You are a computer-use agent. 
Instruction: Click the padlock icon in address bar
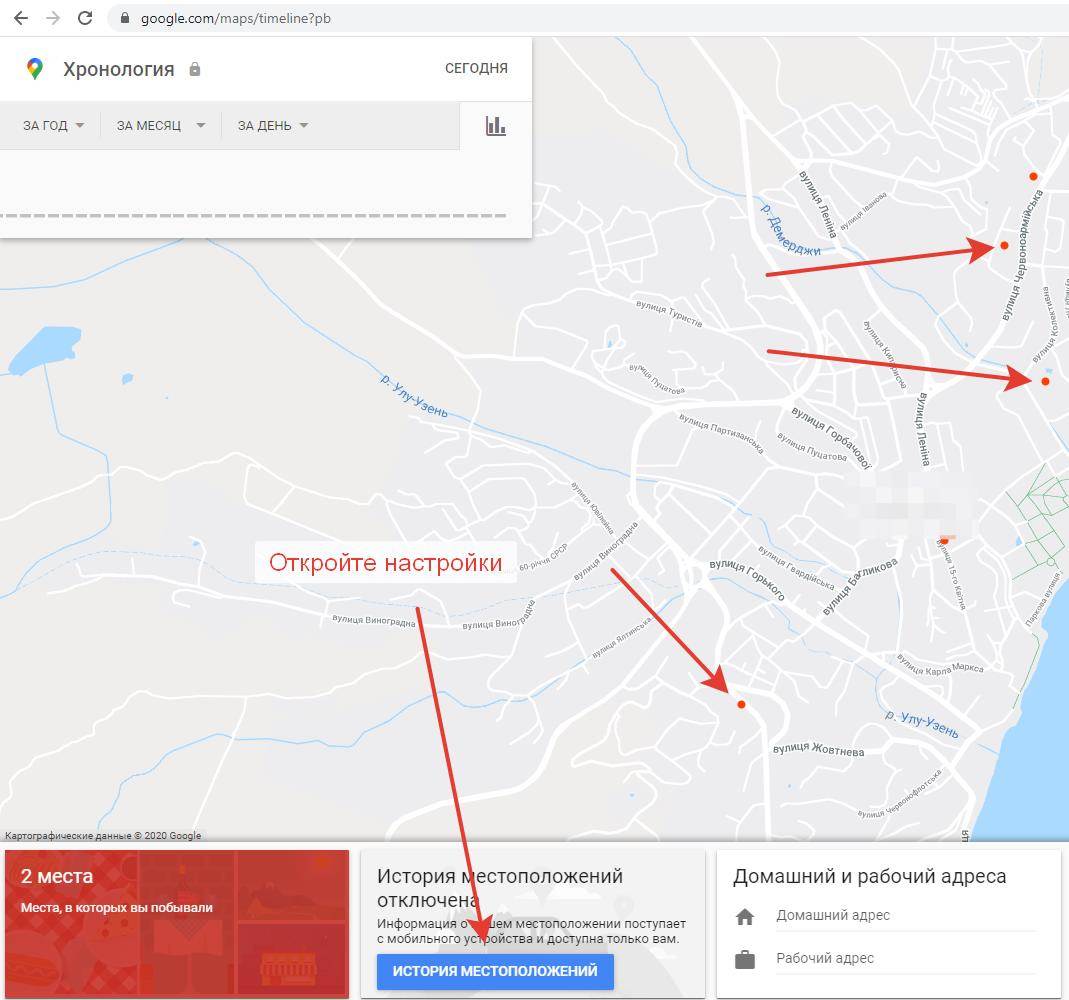point(124,18)
